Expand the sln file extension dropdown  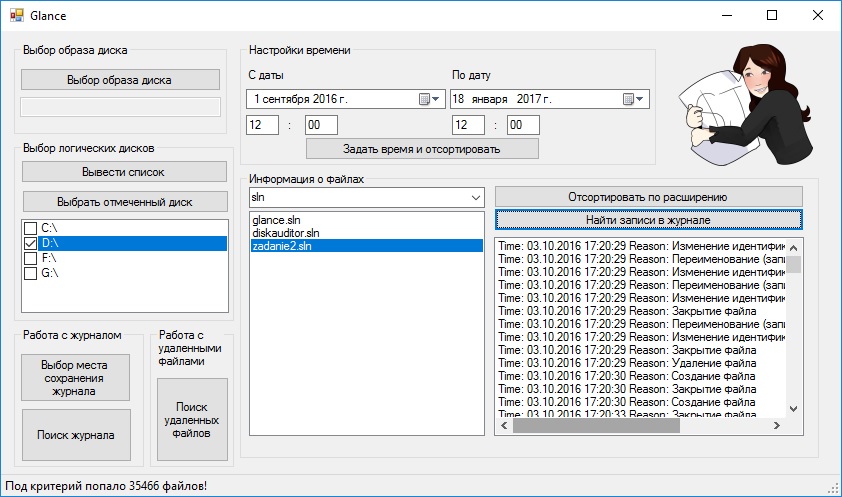(x=475, y=198)
